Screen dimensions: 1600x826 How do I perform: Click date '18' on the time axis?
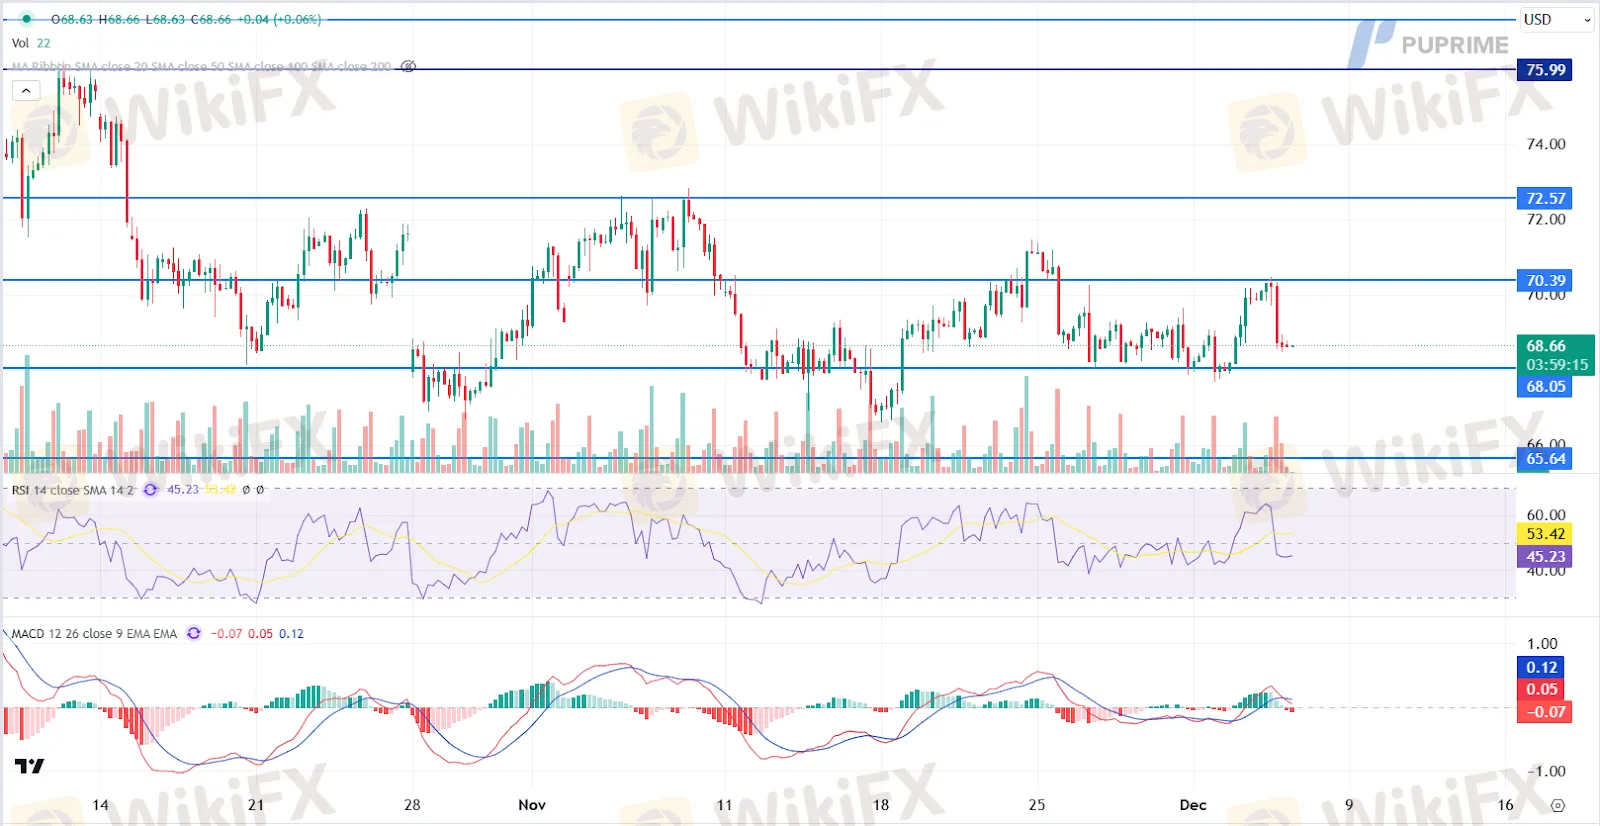pos(881,805)
